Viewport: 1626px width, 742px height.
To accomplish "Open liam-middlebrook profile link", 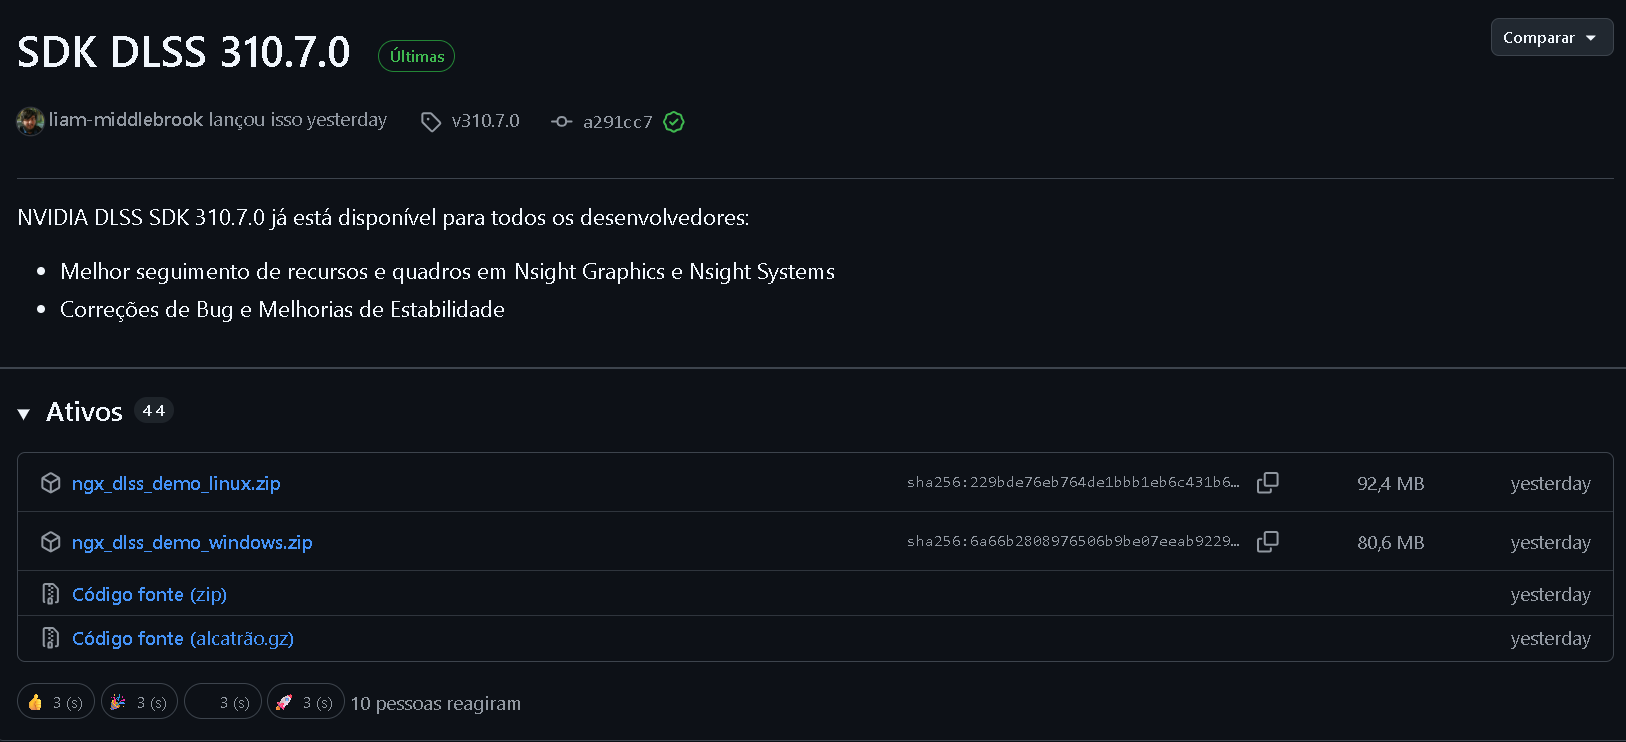I will (126, 120).
